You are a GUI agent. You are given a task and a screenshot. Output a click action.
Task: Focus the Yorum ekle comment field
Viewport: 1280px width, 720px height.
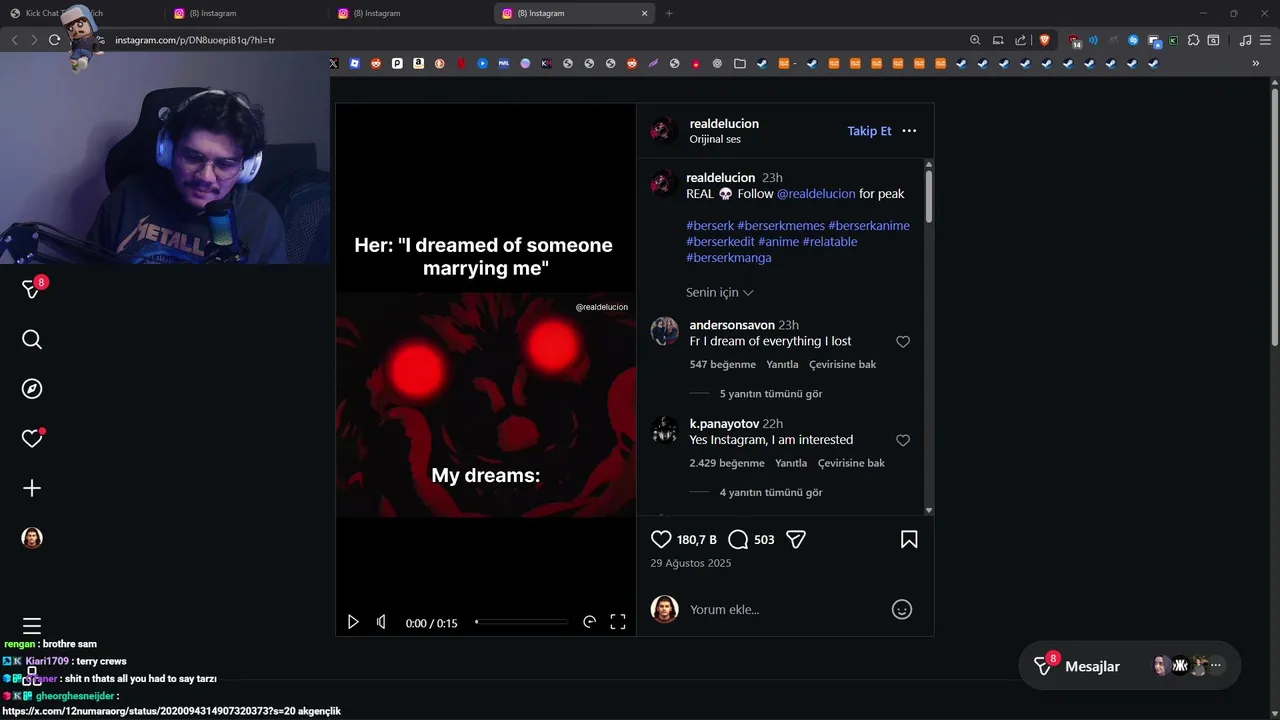click(785, 609)
